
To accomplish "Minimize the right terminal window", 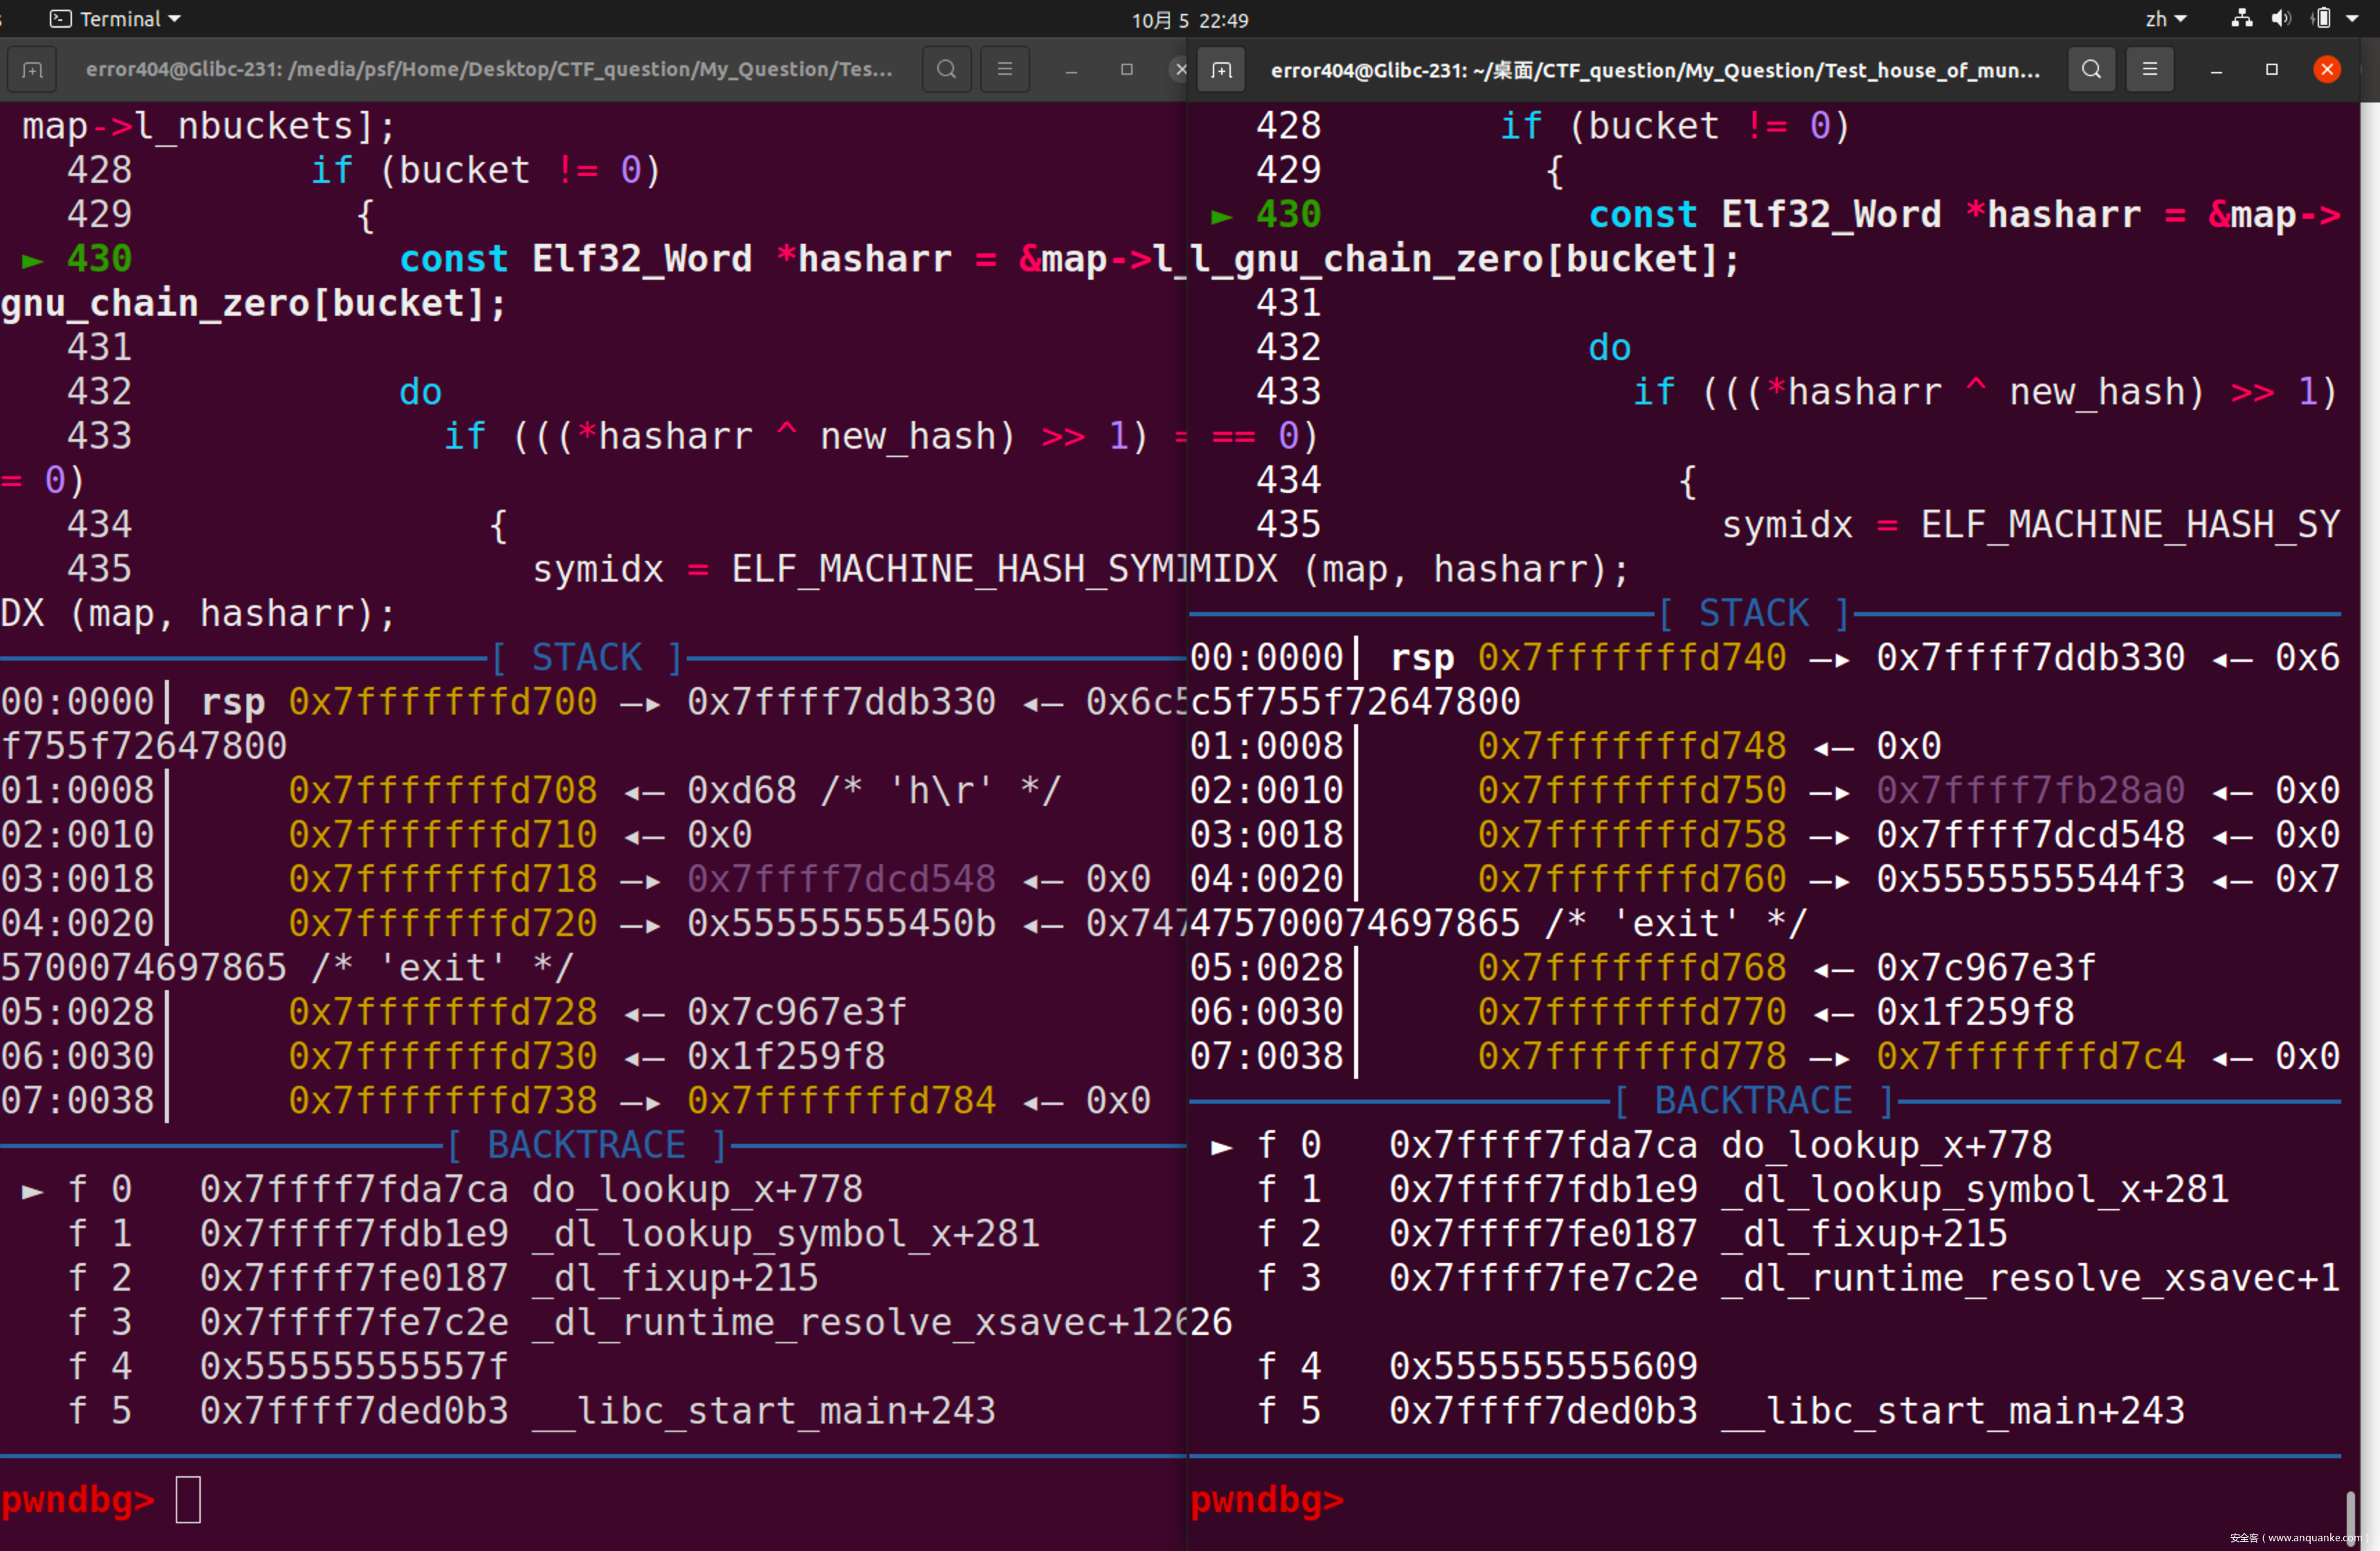I will [2216, 69].
